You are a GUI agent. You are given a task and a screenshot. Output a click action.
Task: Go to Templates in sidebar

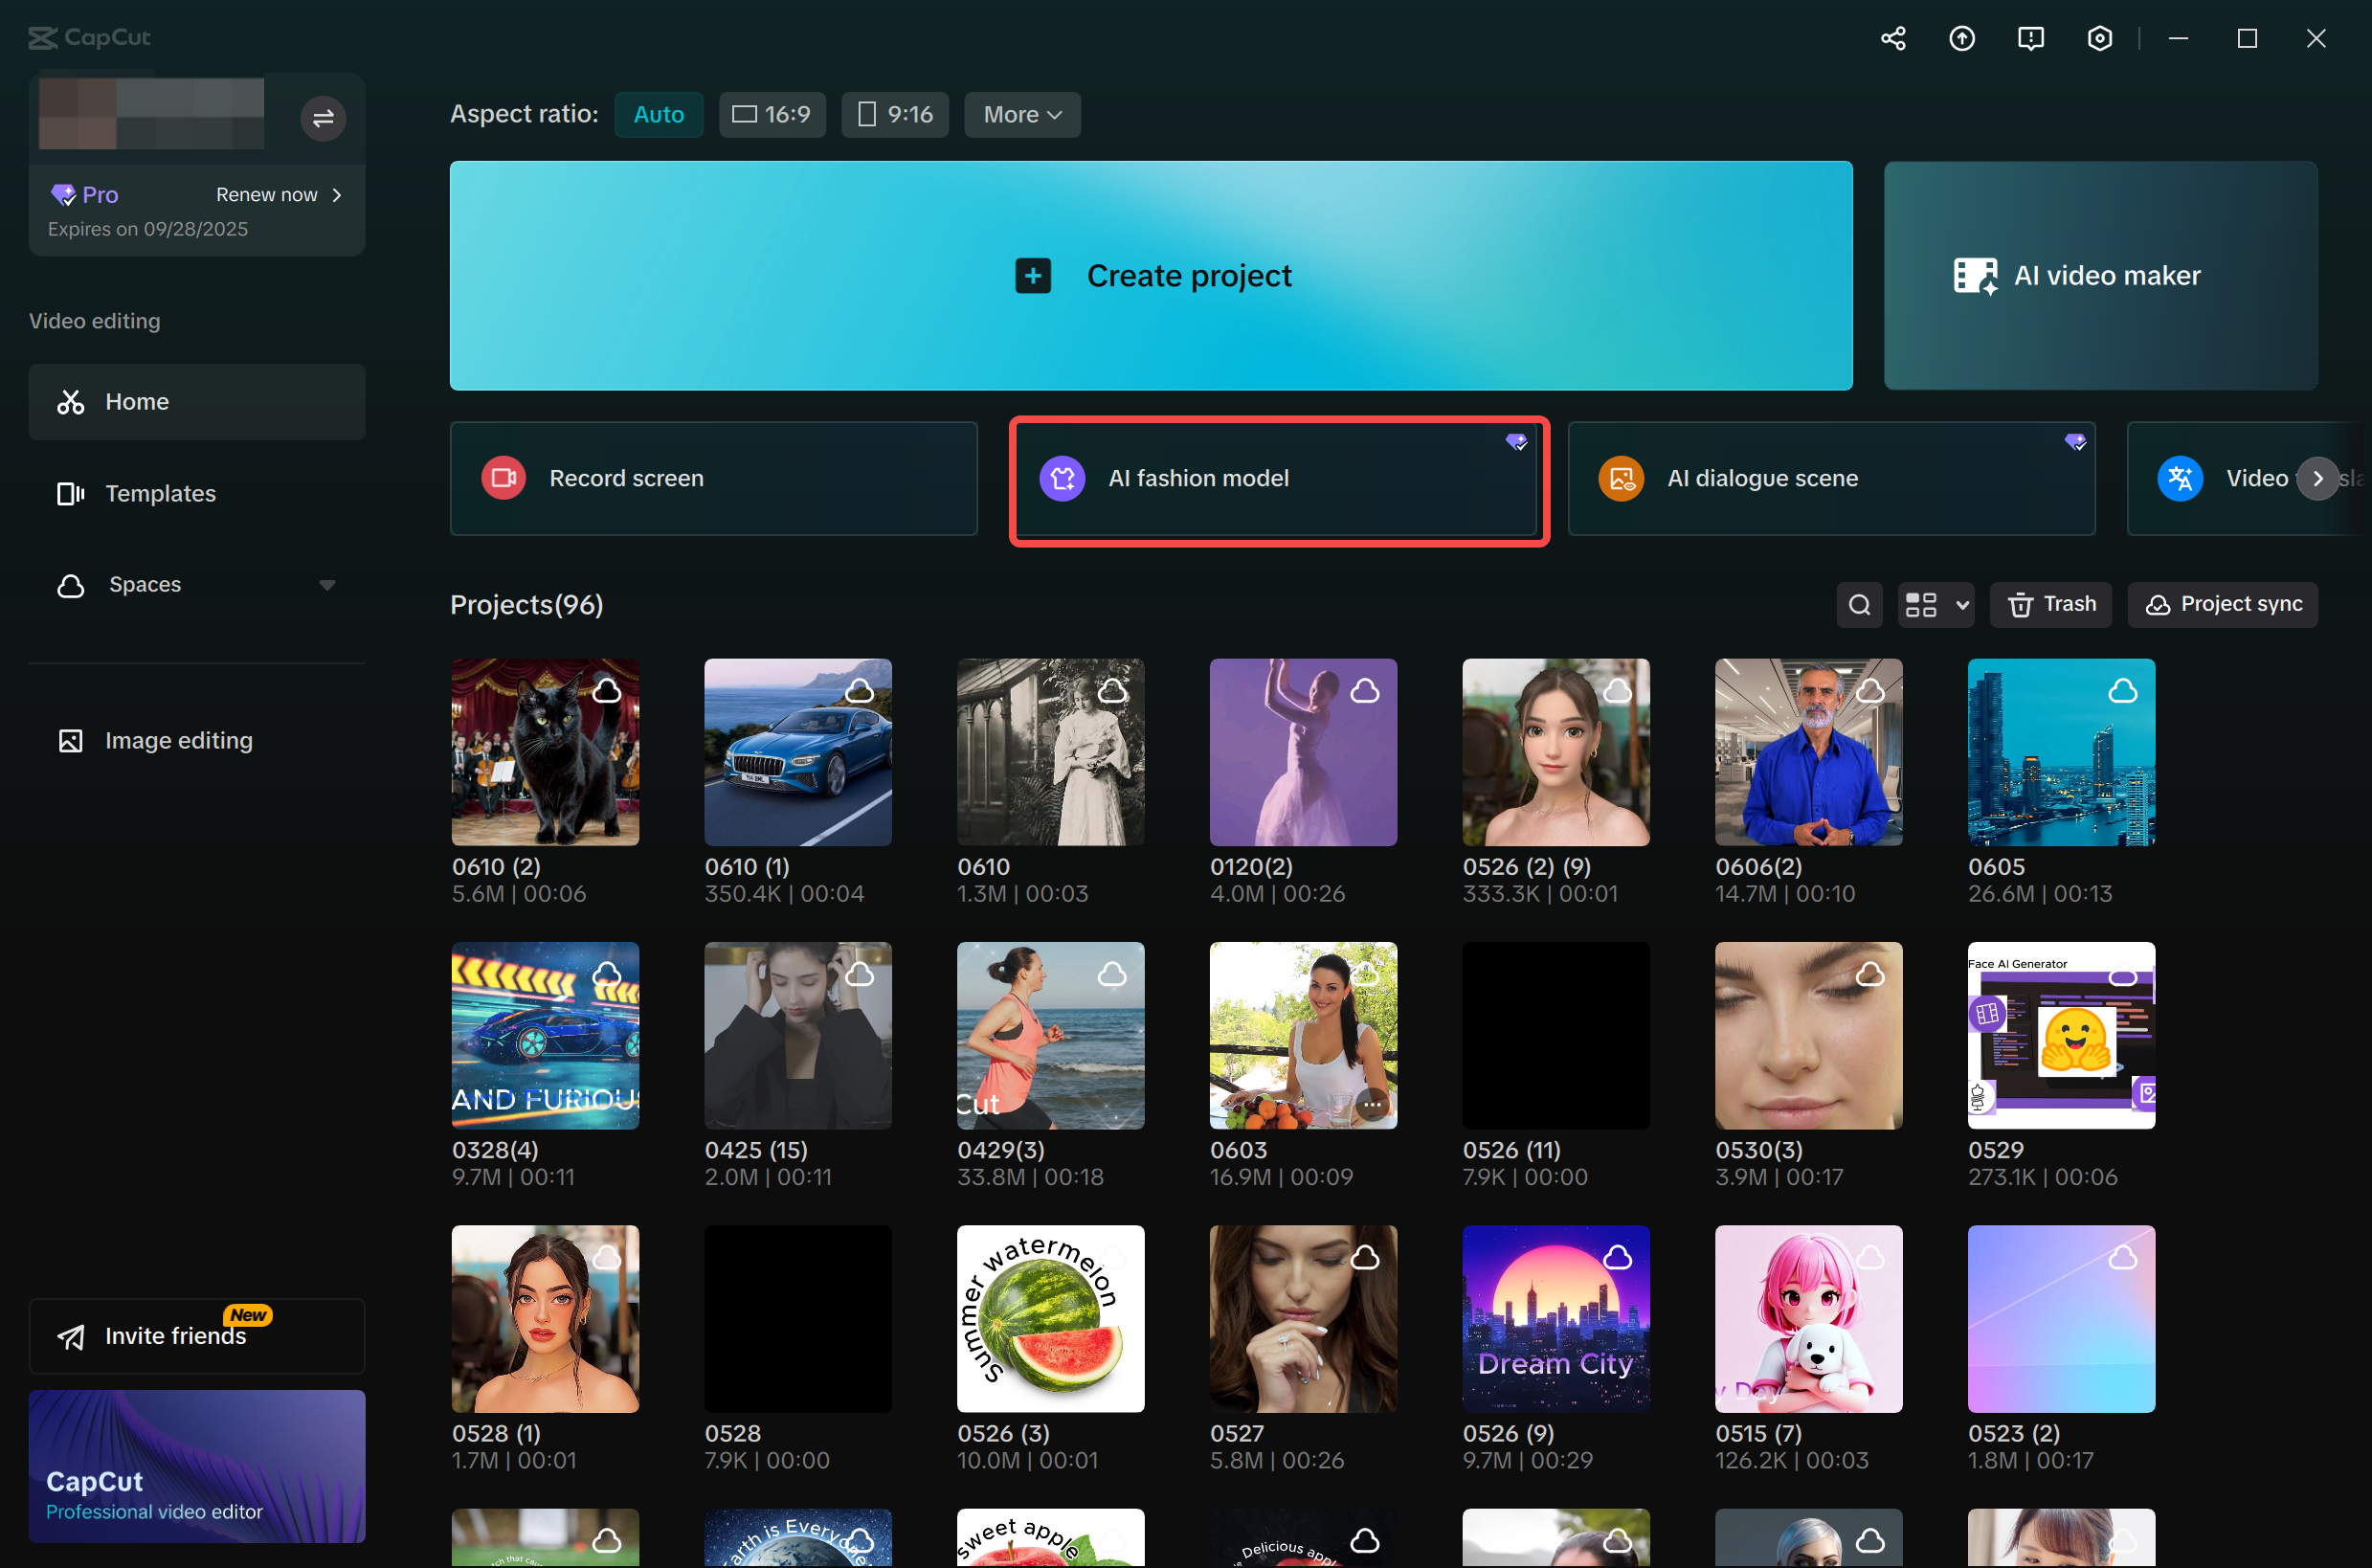pos(160,493)
